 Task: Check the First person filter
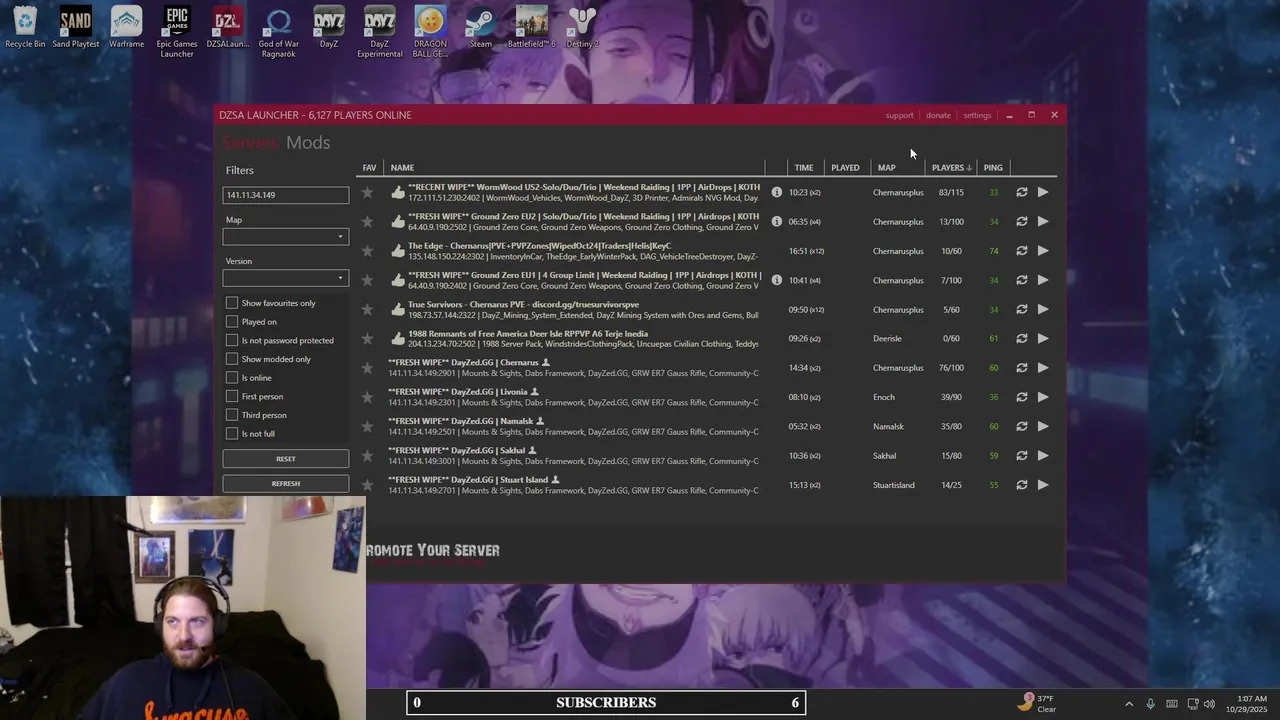(232, 396)
